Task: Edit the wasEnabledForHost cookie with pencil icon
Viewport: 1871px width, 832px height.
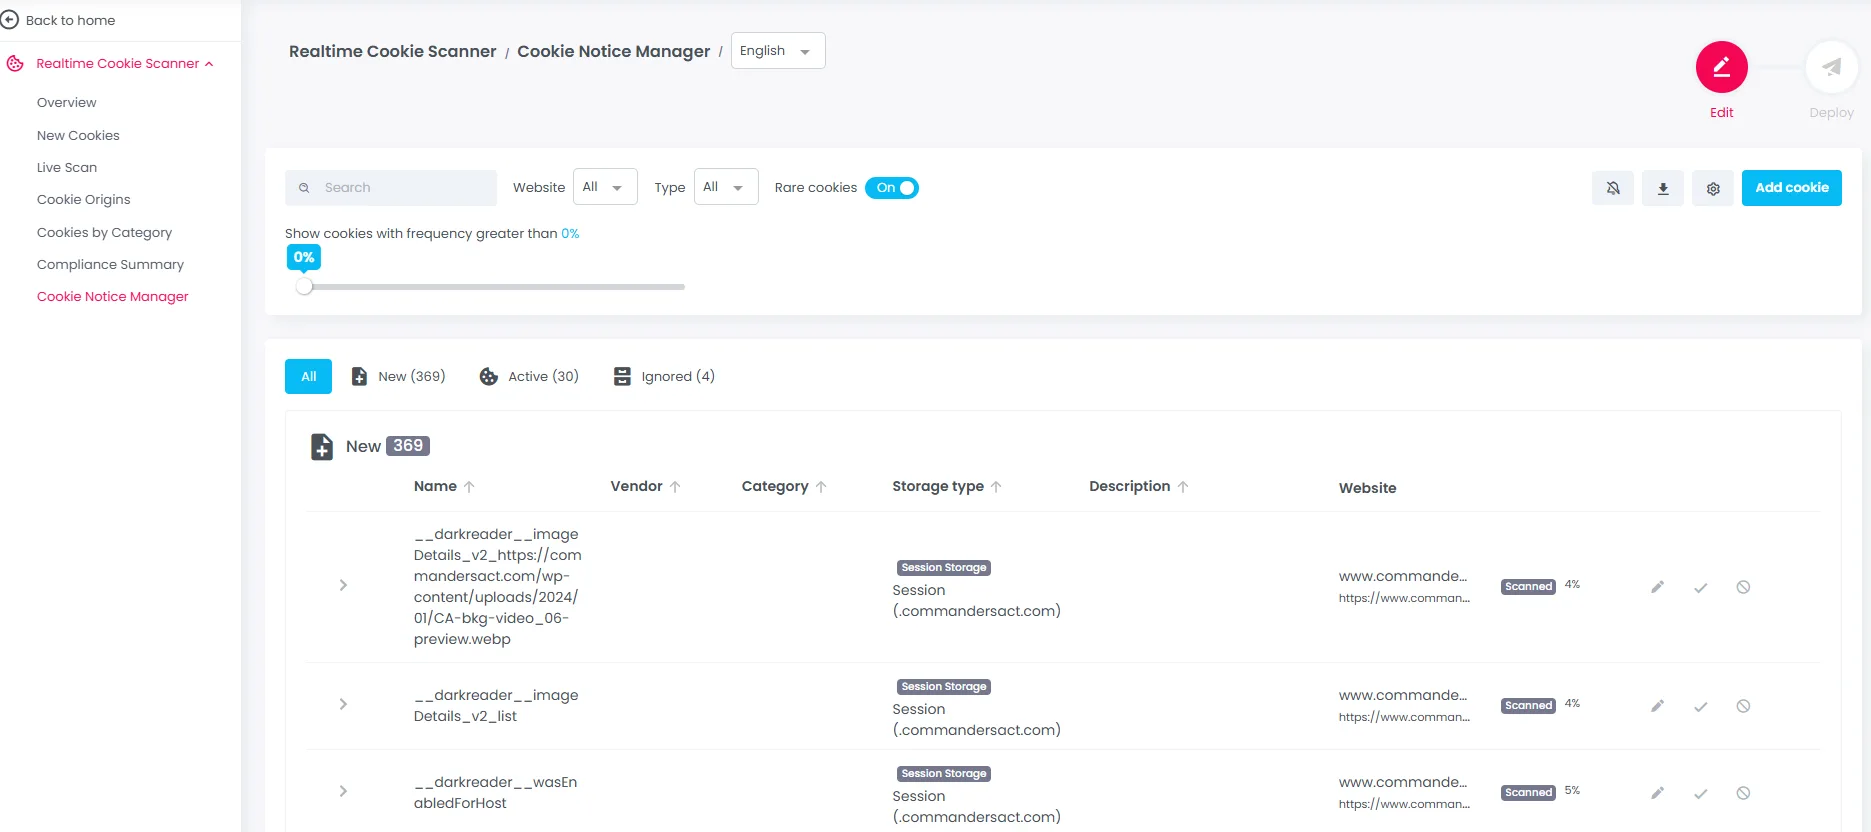Action: (1657, 793)
